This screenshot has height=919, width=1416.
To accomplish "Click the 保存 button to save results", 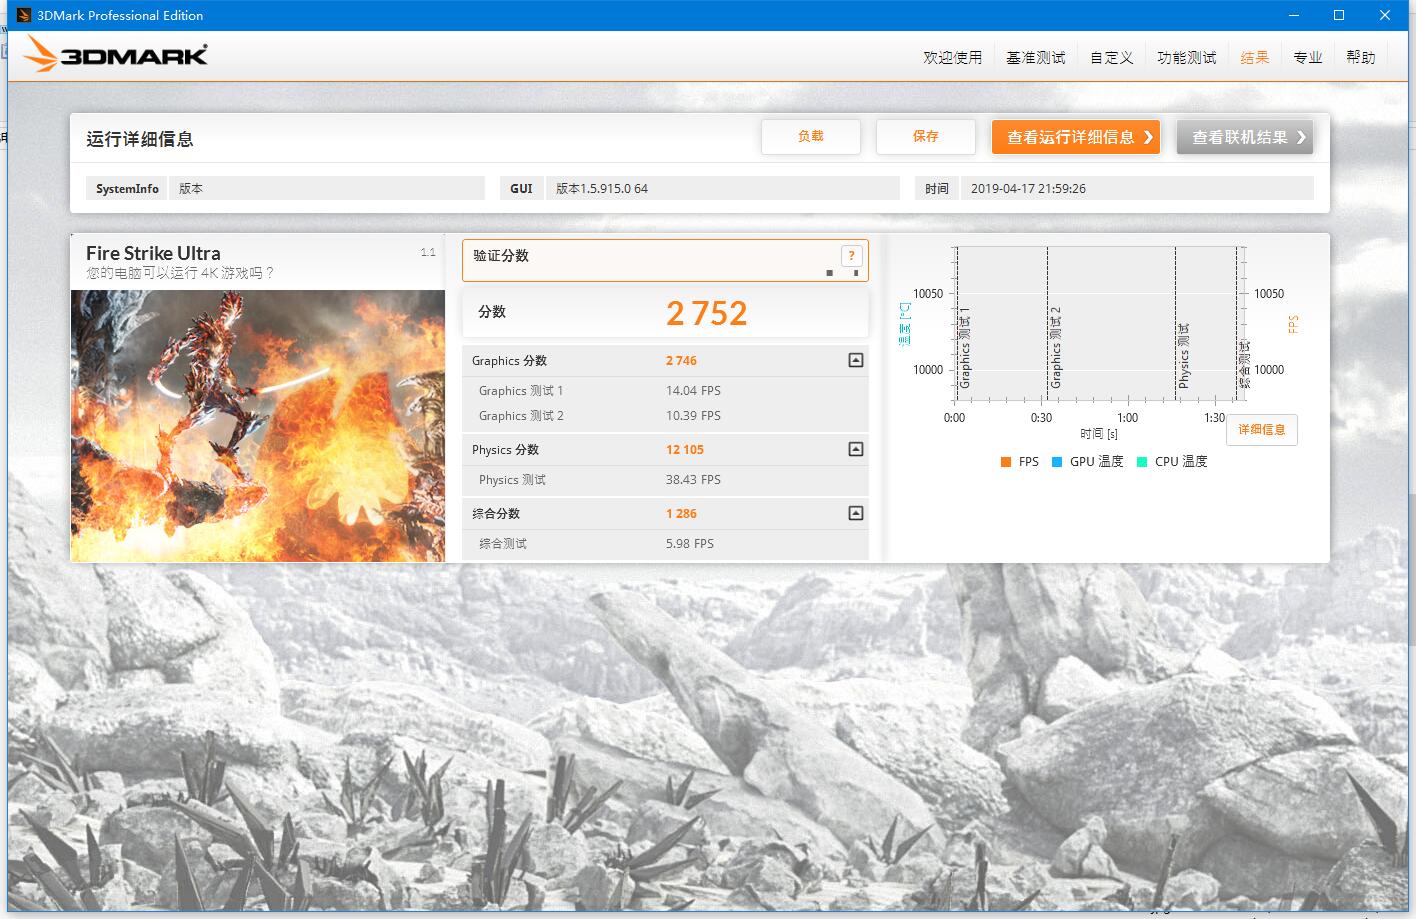I will click(x=925, y=136).
